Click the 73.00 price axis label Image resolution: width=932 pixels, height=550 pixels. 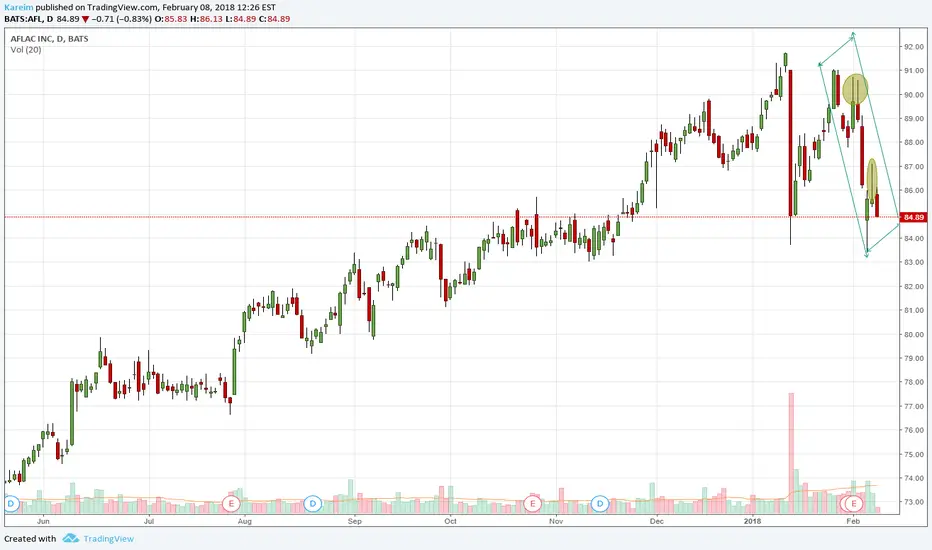[x=914, y=502]
